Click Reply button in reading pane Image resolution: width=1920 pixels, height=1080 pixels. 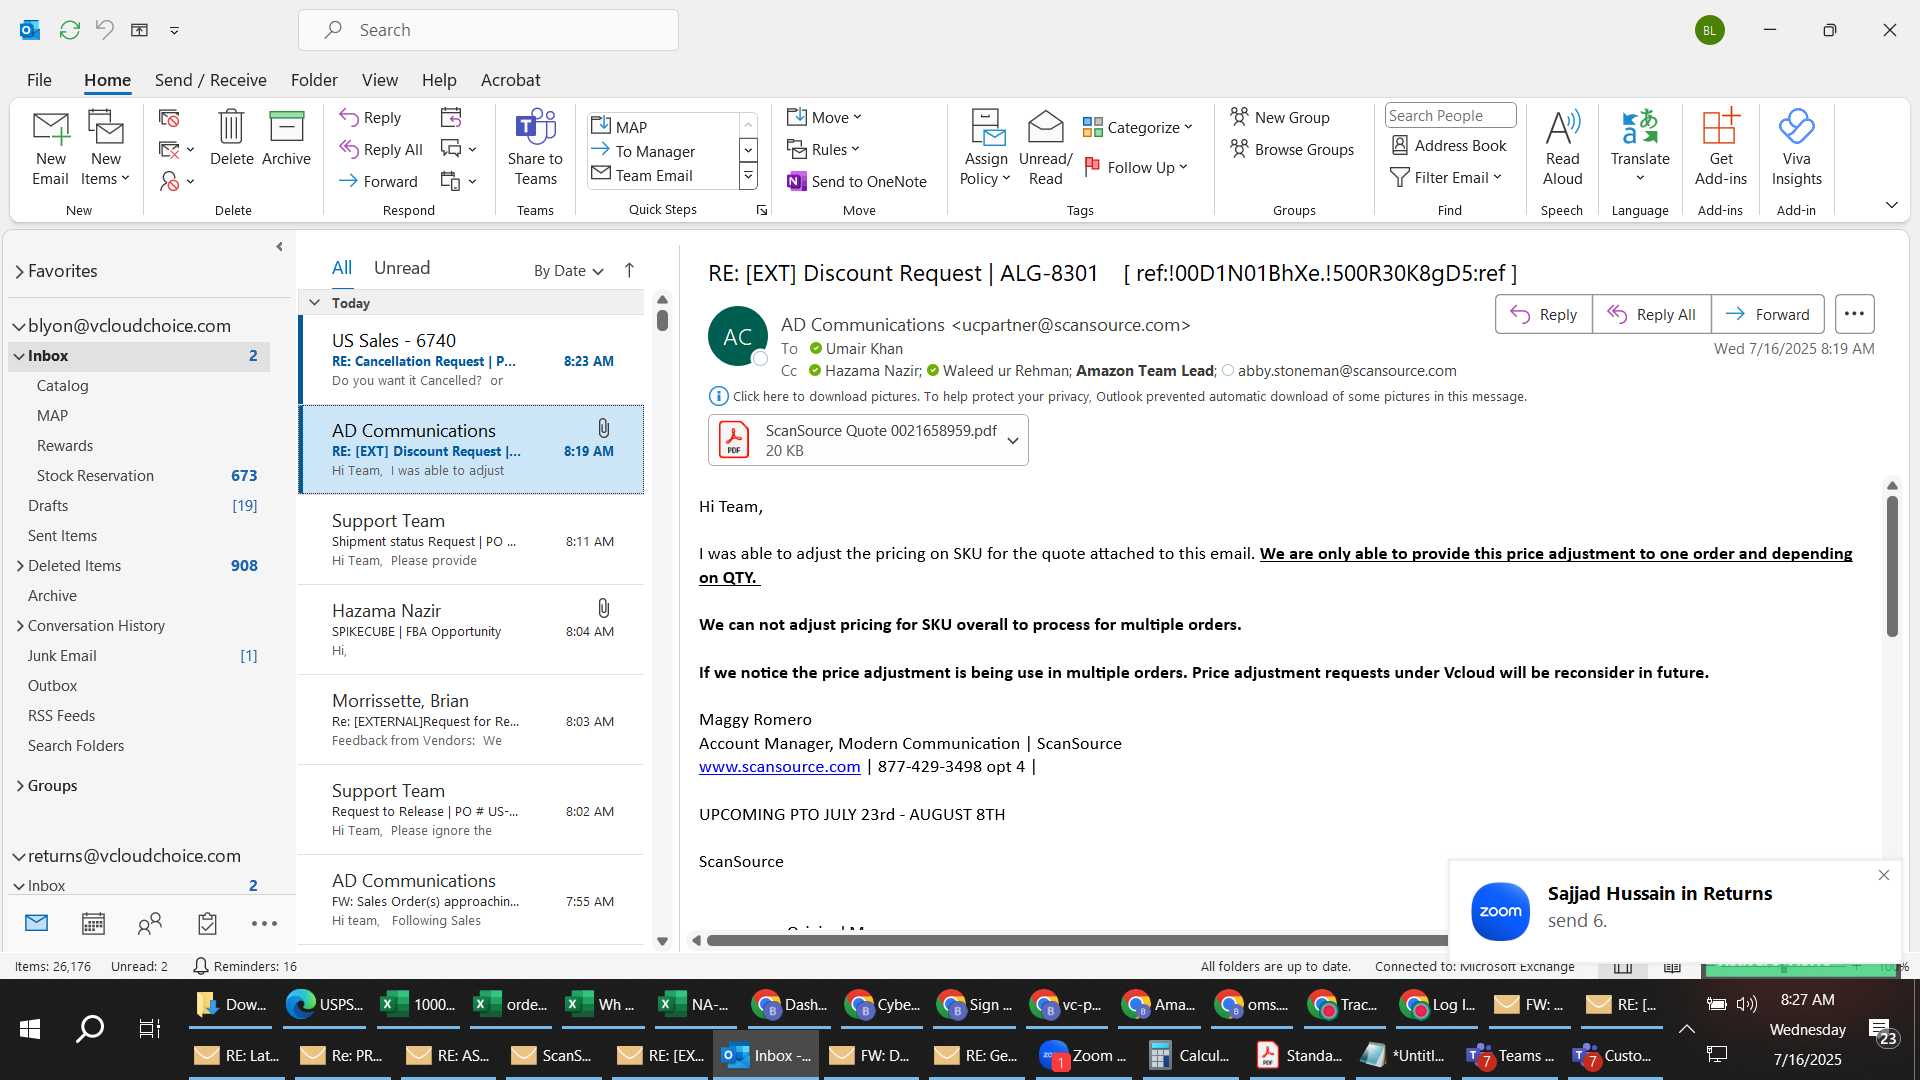(1544, 314)
